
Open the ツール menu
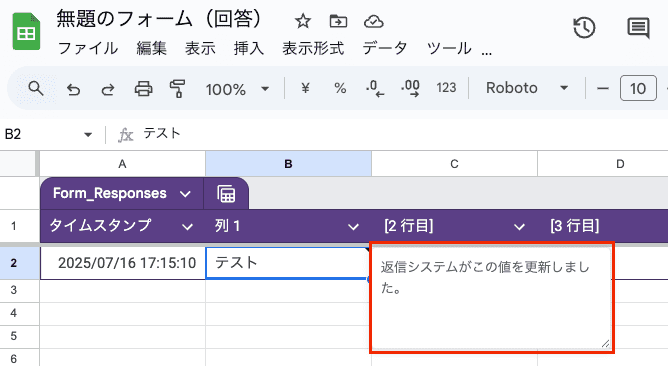point(449,48)
